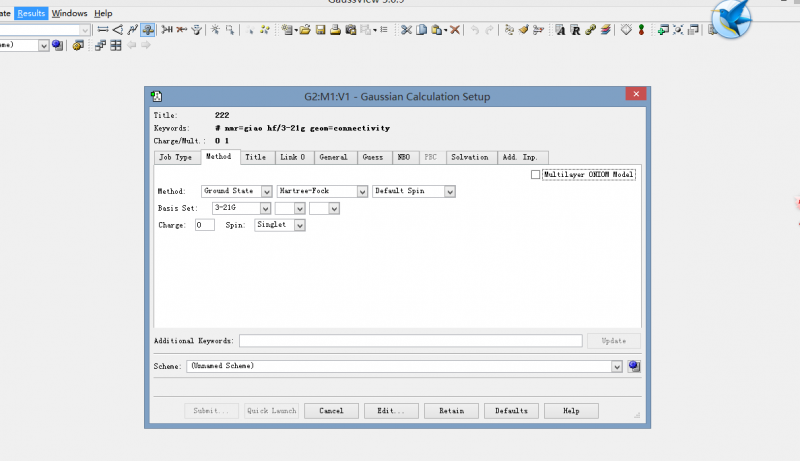Viewport: 800px width, 461px height.
Task: Switch to the NBO tab
Action: pos(404,157)
